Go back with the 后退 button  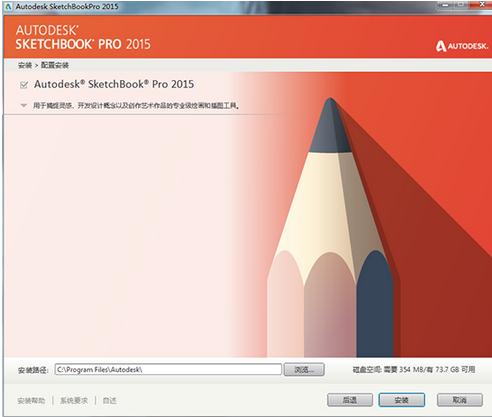click(x=350, y=400)
